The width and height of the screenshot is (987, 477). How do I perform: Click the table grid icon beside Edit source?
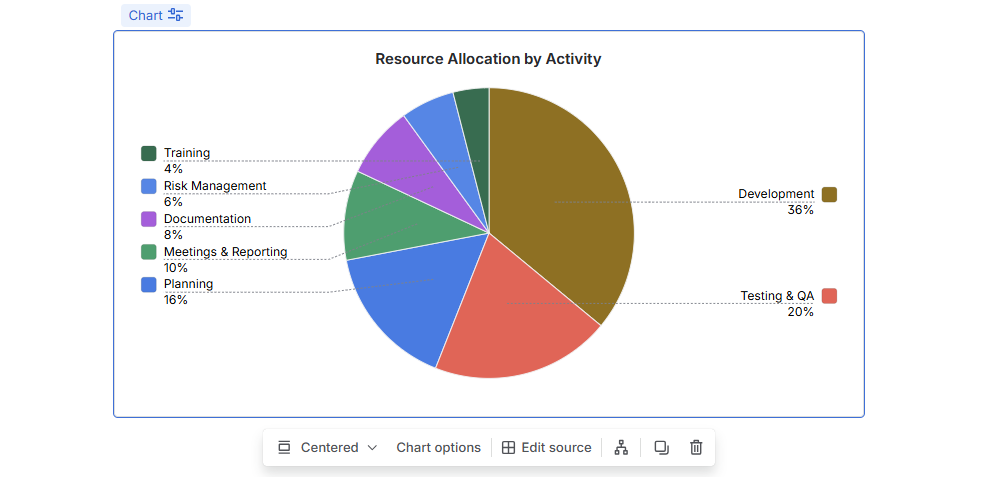[508, 448]
